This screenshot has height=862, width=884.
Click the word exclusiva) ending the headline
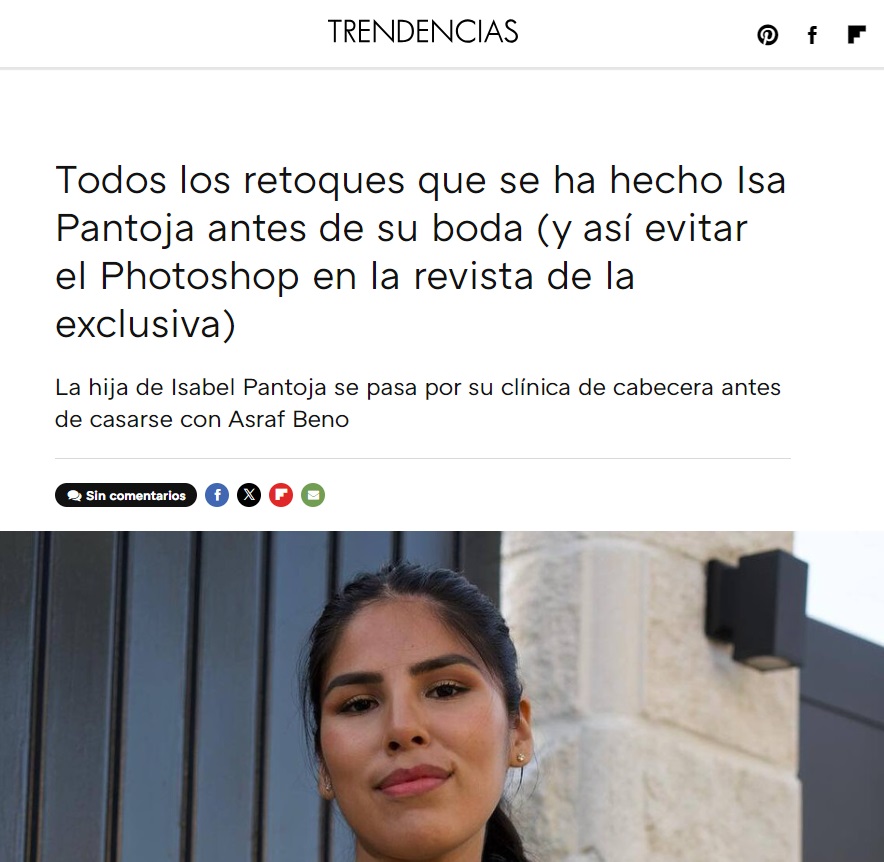point(145,325)
